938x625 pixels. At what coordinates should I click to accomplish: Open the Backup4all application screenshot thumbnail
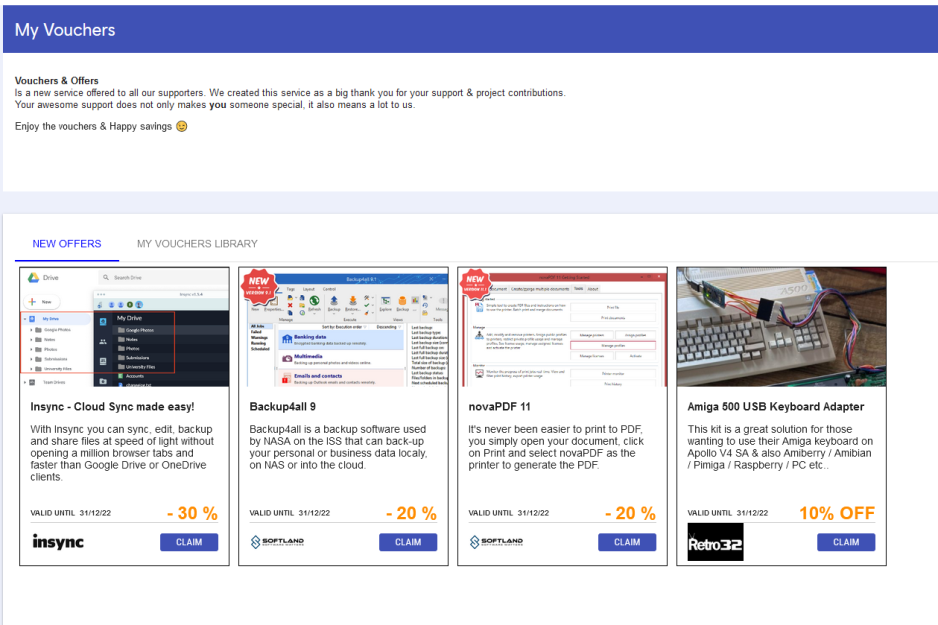[343, 327]
